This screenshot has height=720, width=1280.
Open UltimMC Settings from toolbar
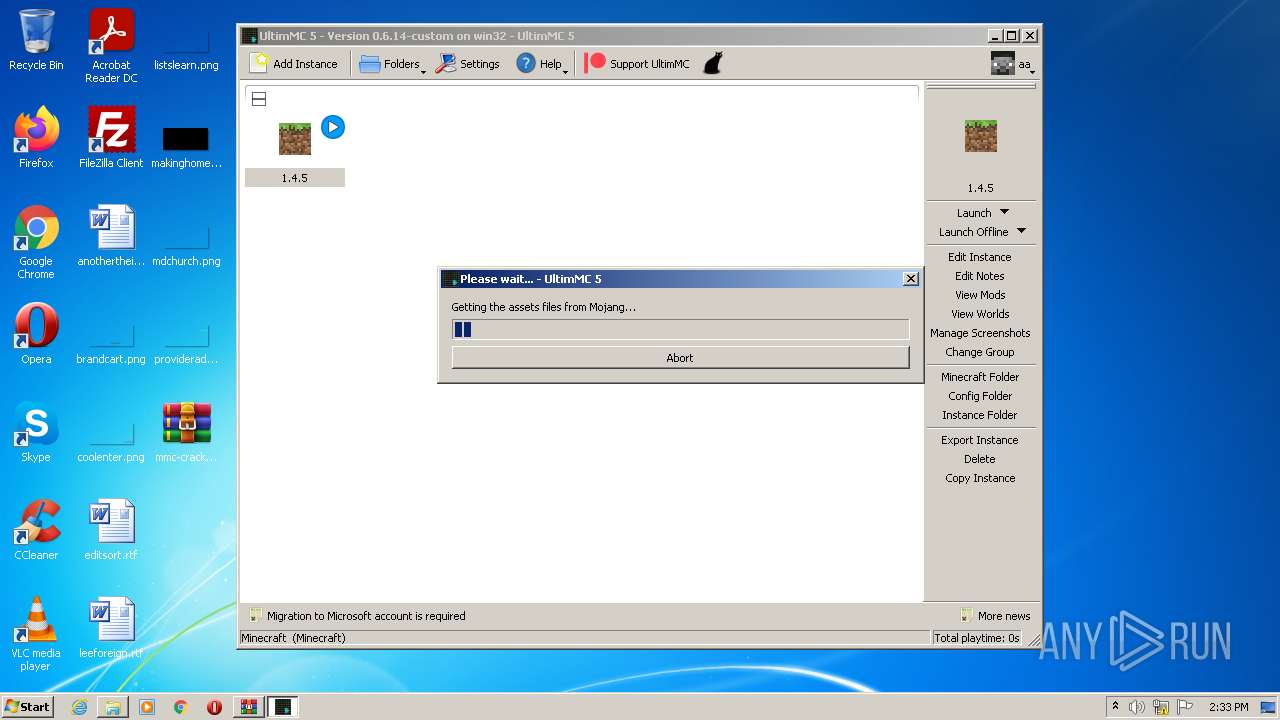click(467, 63)
